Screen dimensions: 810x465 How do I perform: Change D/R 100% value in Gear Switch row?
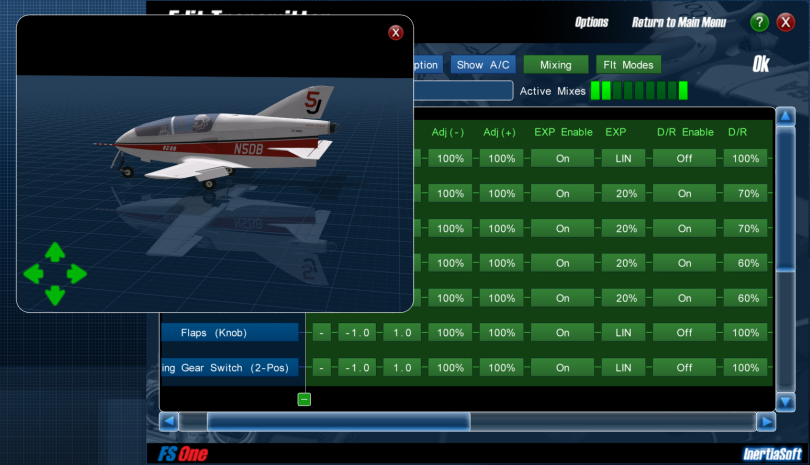point(745,368)
